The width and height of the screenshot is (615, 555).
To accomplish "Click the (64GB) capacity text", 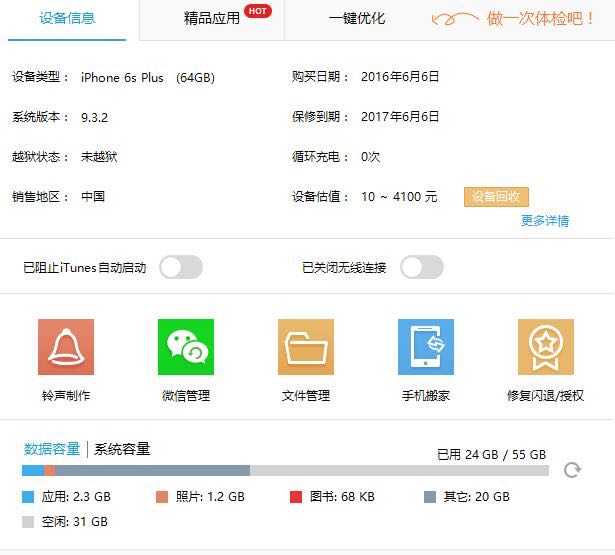I will pos(195,78).
